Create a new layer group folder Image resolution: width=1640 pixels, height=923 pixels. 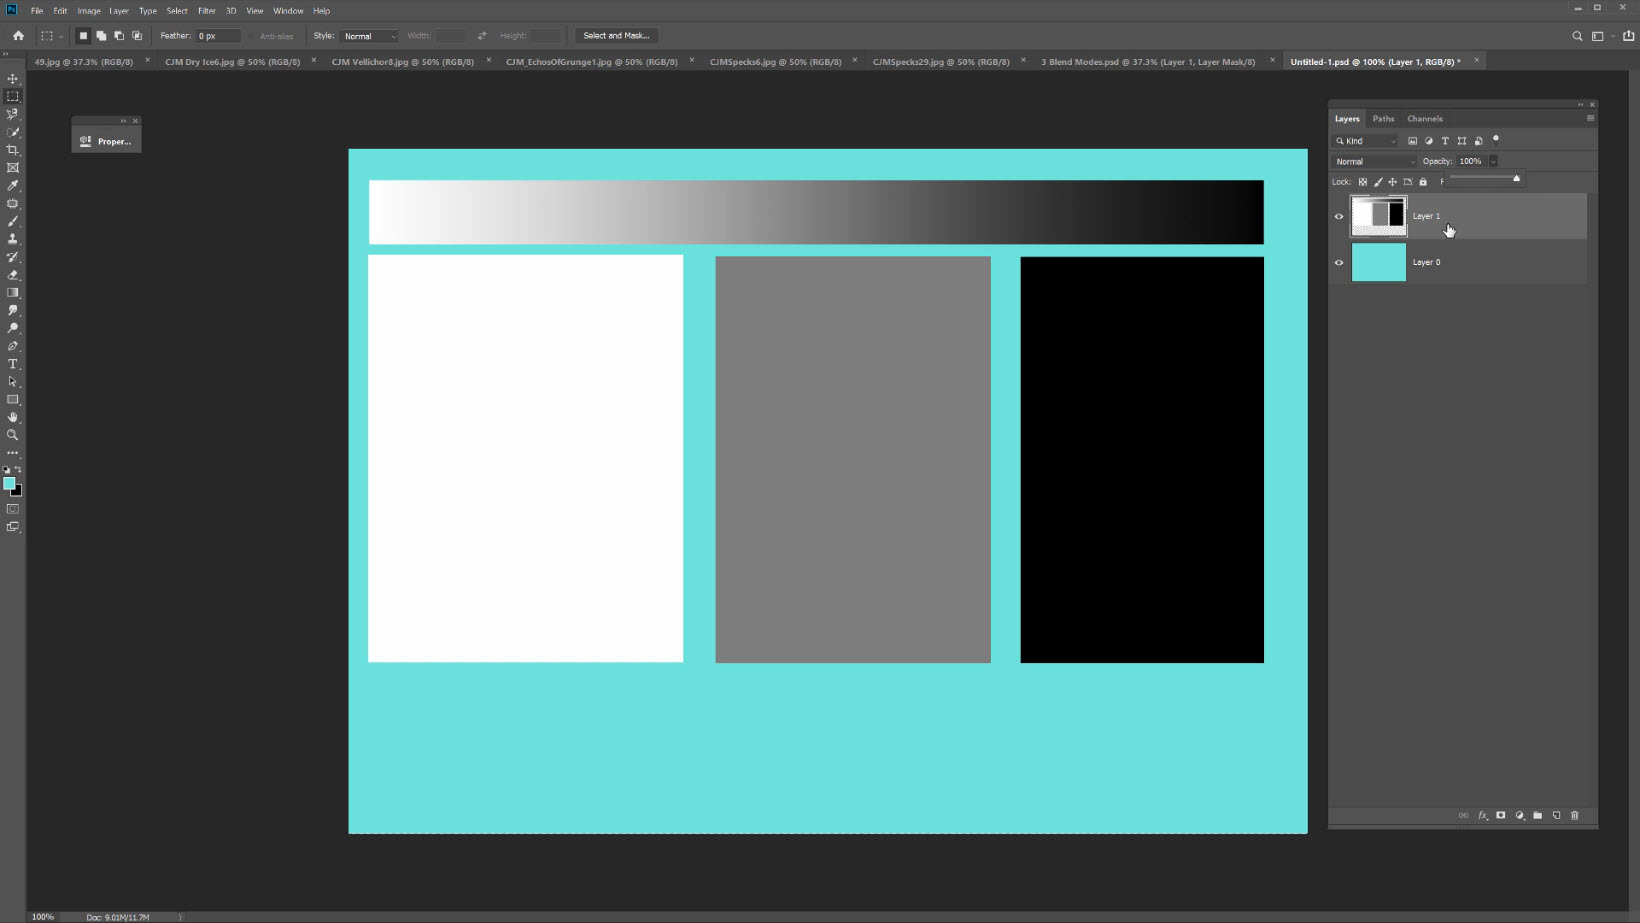pyautogui.click(x=1538, y=816)
